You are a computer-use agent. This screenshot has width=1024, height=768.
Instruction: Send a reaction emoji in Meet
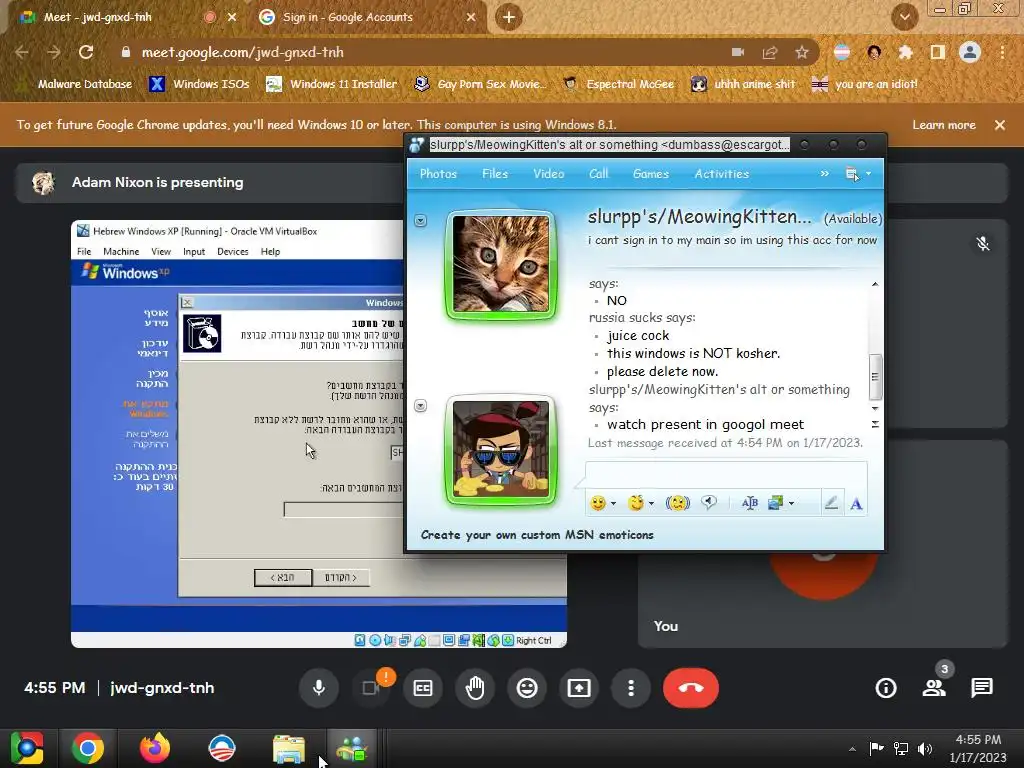[527, 688]
